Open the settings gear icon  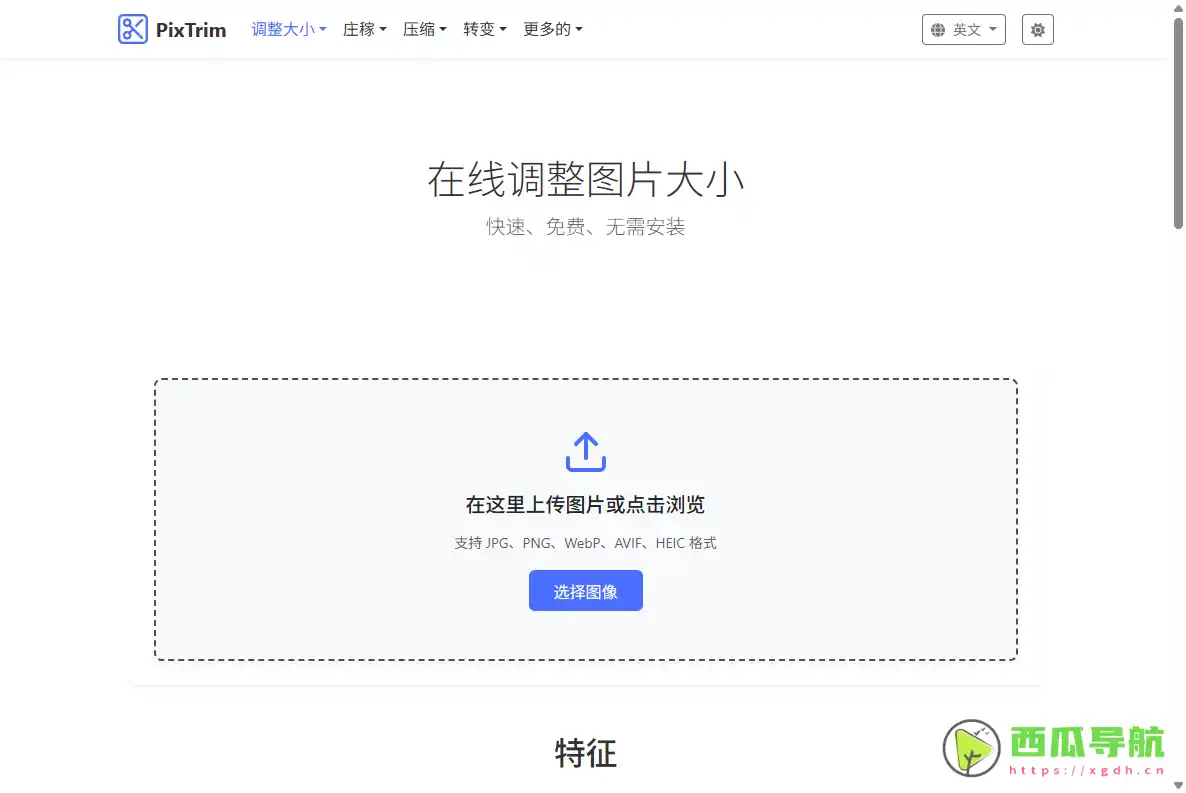[1037, 30]
